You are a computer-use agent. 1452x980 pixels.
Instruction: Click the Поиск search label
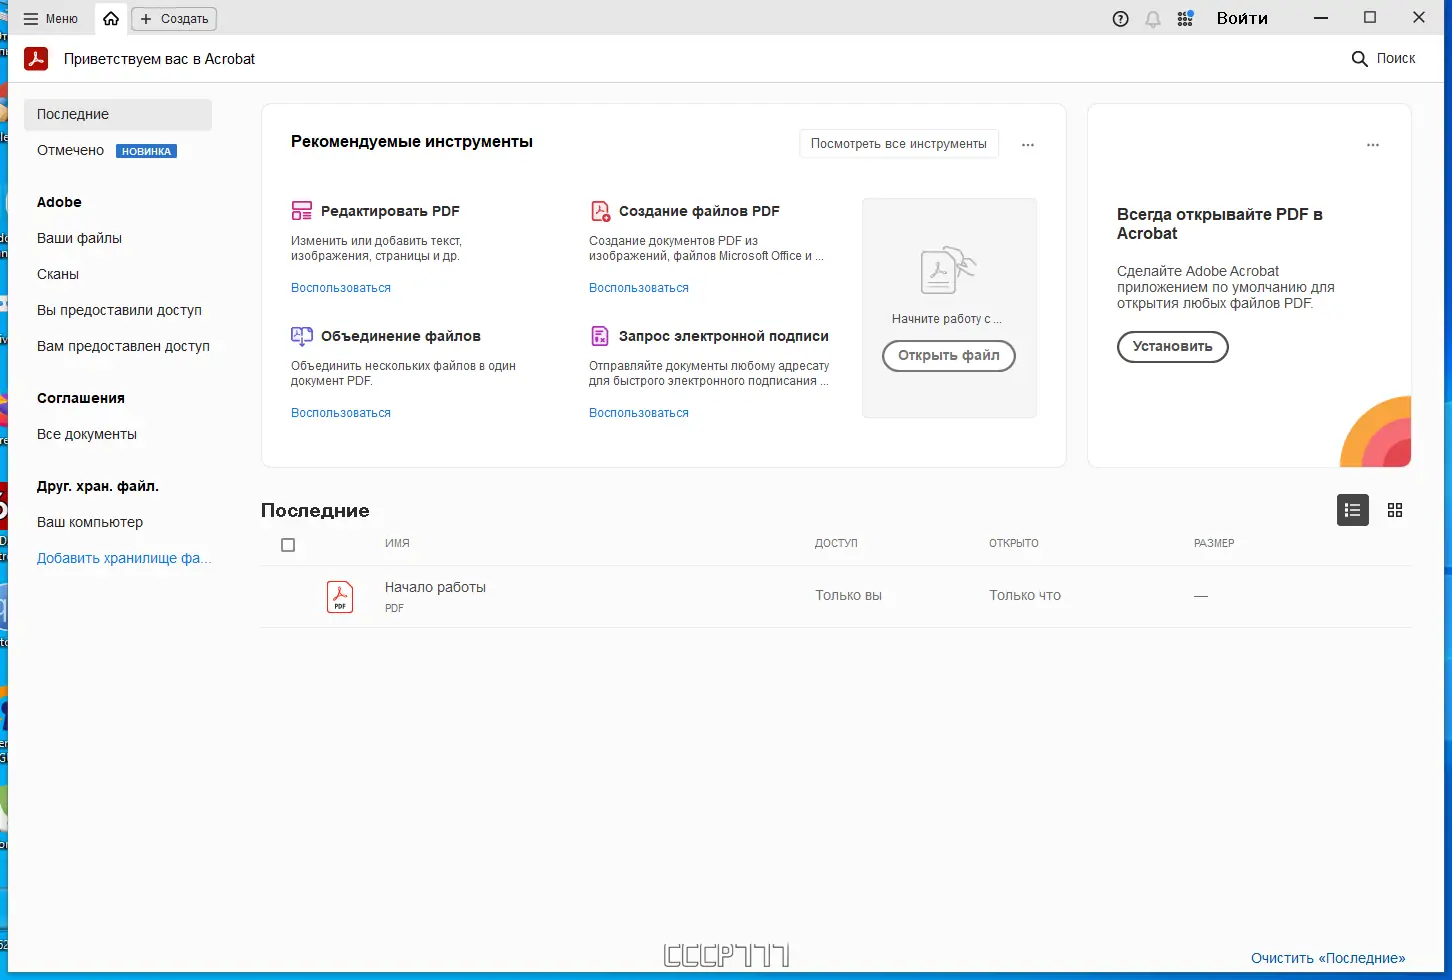pos(1396,59)
